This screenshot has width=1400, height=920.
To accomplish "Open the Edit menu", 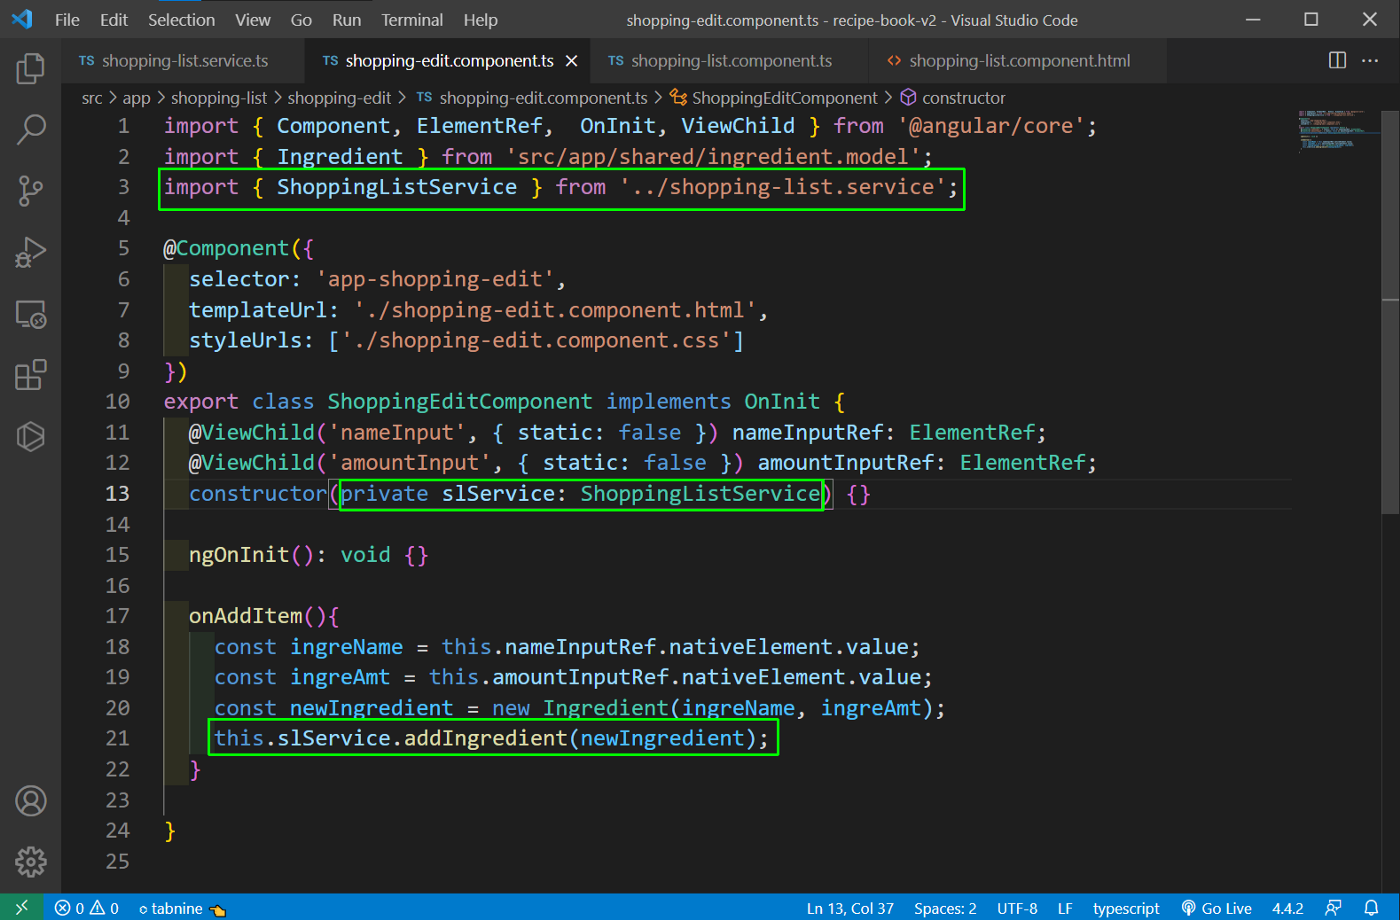I will pyautogui.click(x=114, y=20).
